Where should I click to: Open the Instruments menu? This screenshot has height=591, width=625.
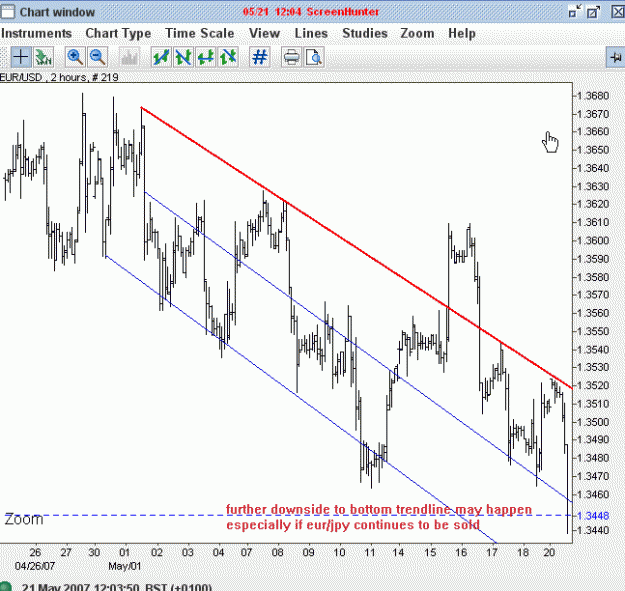tap(36, 33)
